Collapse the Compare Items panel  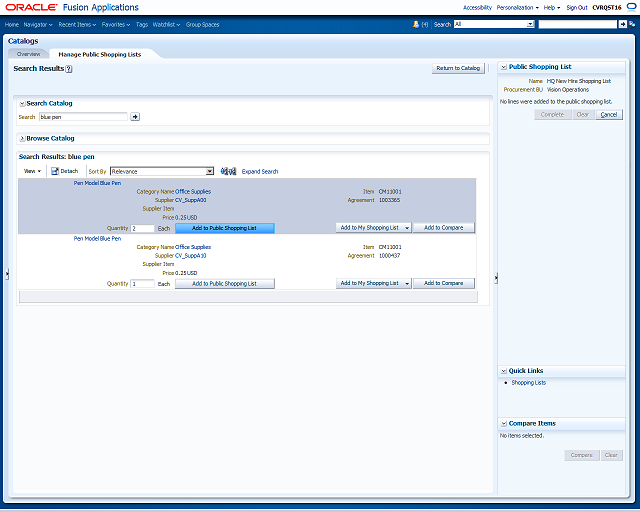click(504, 424)
